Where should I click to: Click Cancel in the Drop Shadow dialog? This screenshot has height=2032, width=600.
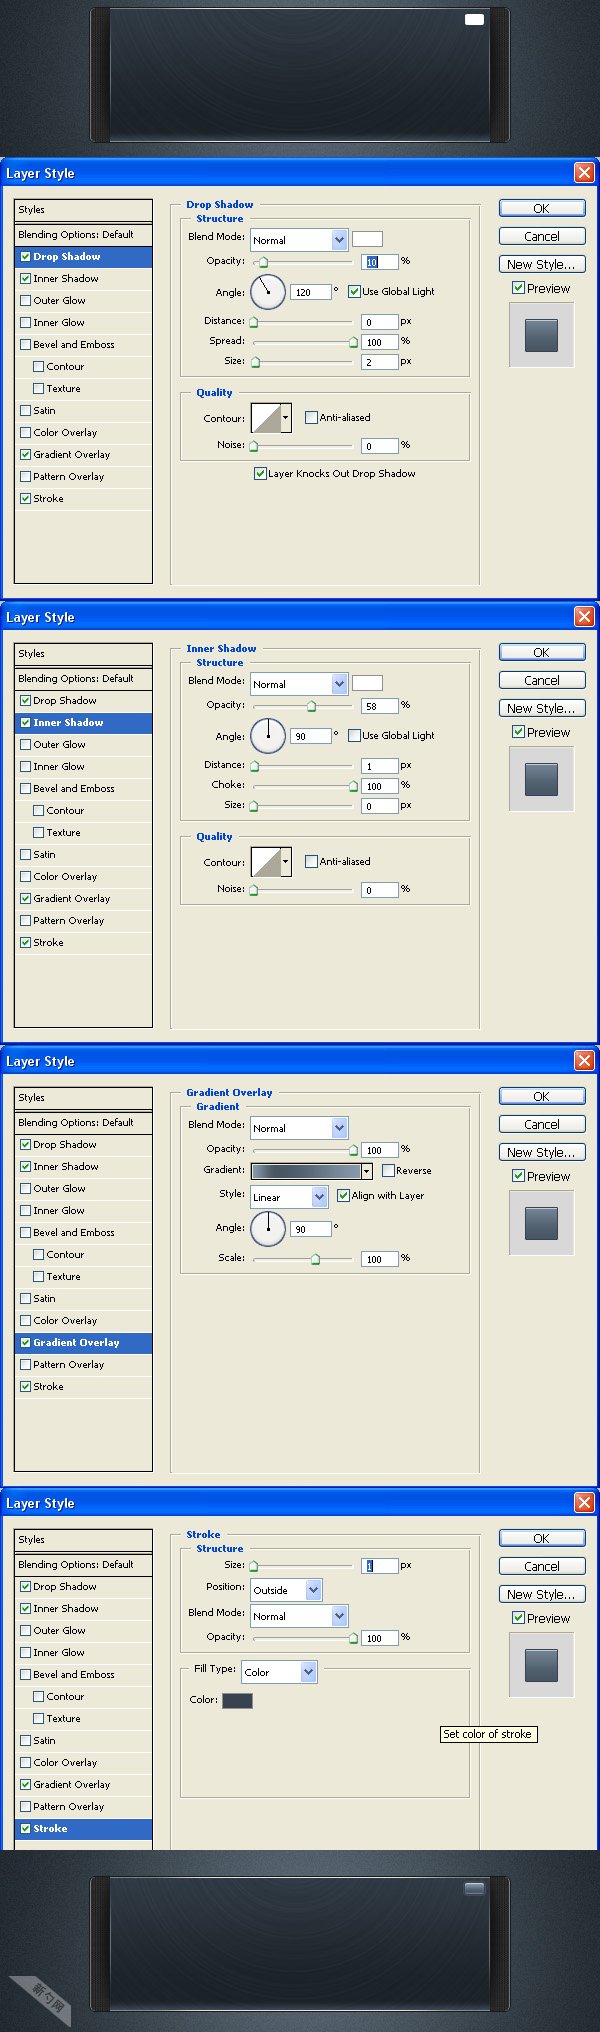(541, 236)
